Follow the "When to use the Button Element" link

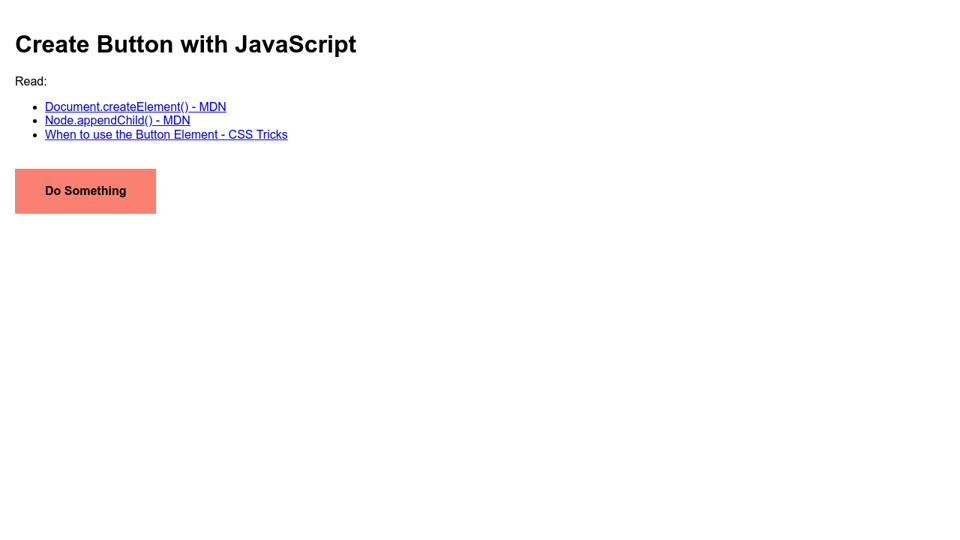pos(166,135)
